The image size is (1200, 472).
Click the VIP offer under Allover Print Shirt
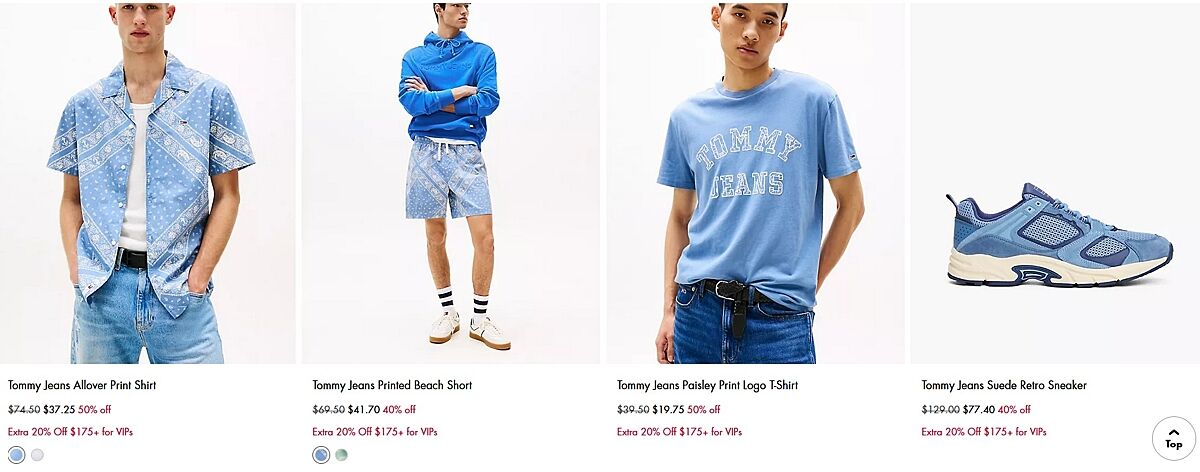[x=70, y=432]
